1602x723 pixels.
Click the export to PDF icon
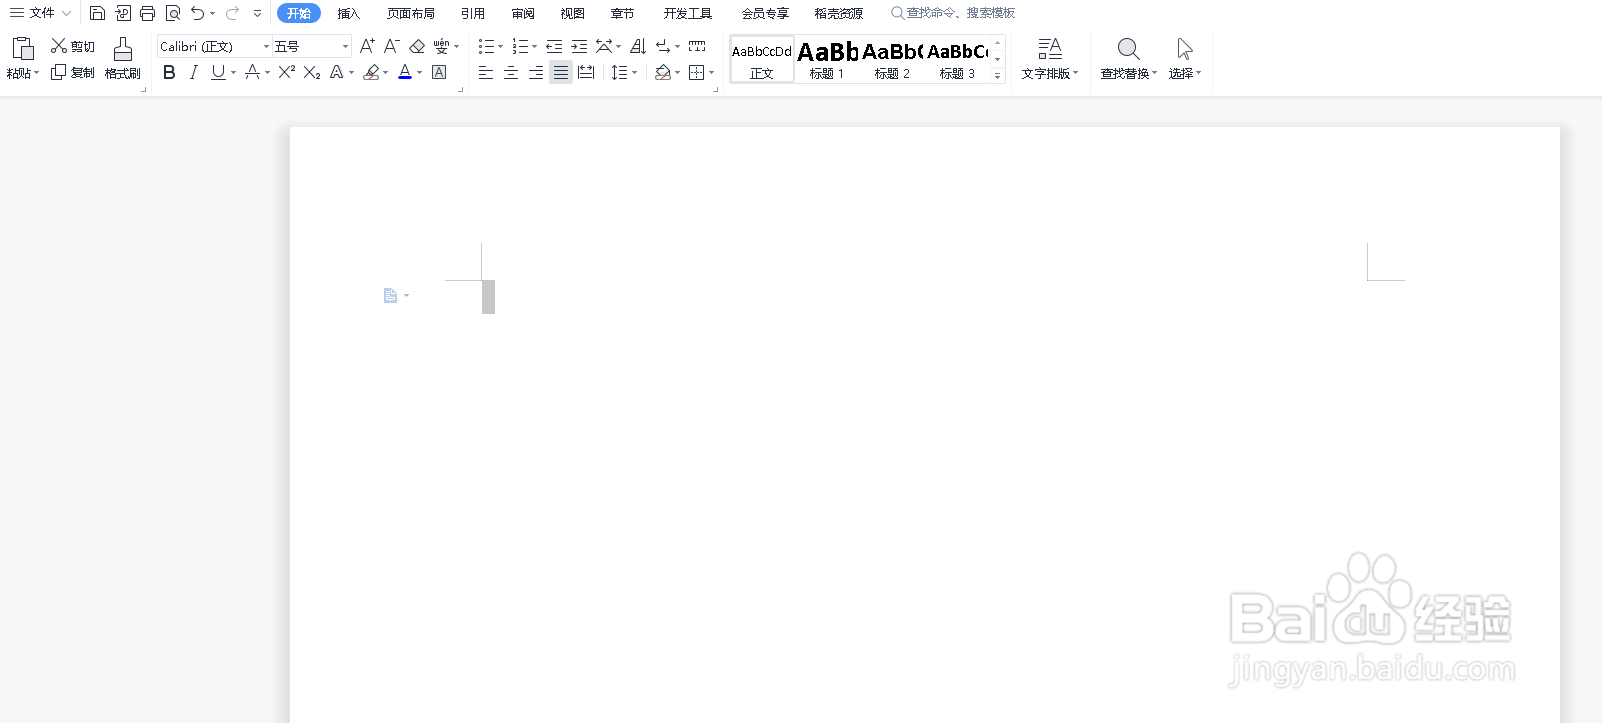pos(123,13)
